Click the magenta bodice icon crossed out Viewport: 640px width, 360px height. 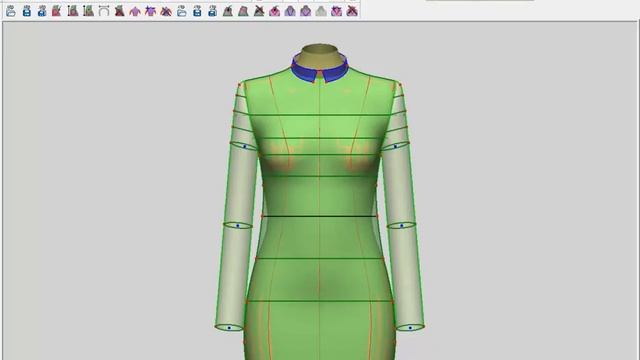click(x=352, y=11)
